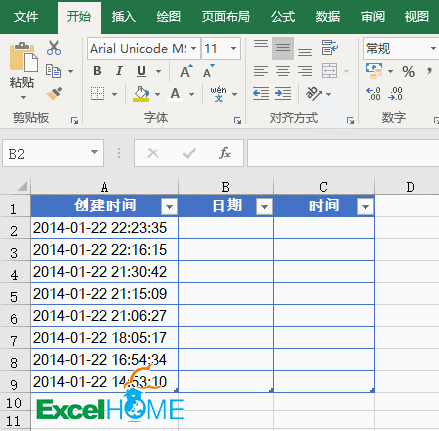Confirm formula entry checkmark icon

[189, 153]
